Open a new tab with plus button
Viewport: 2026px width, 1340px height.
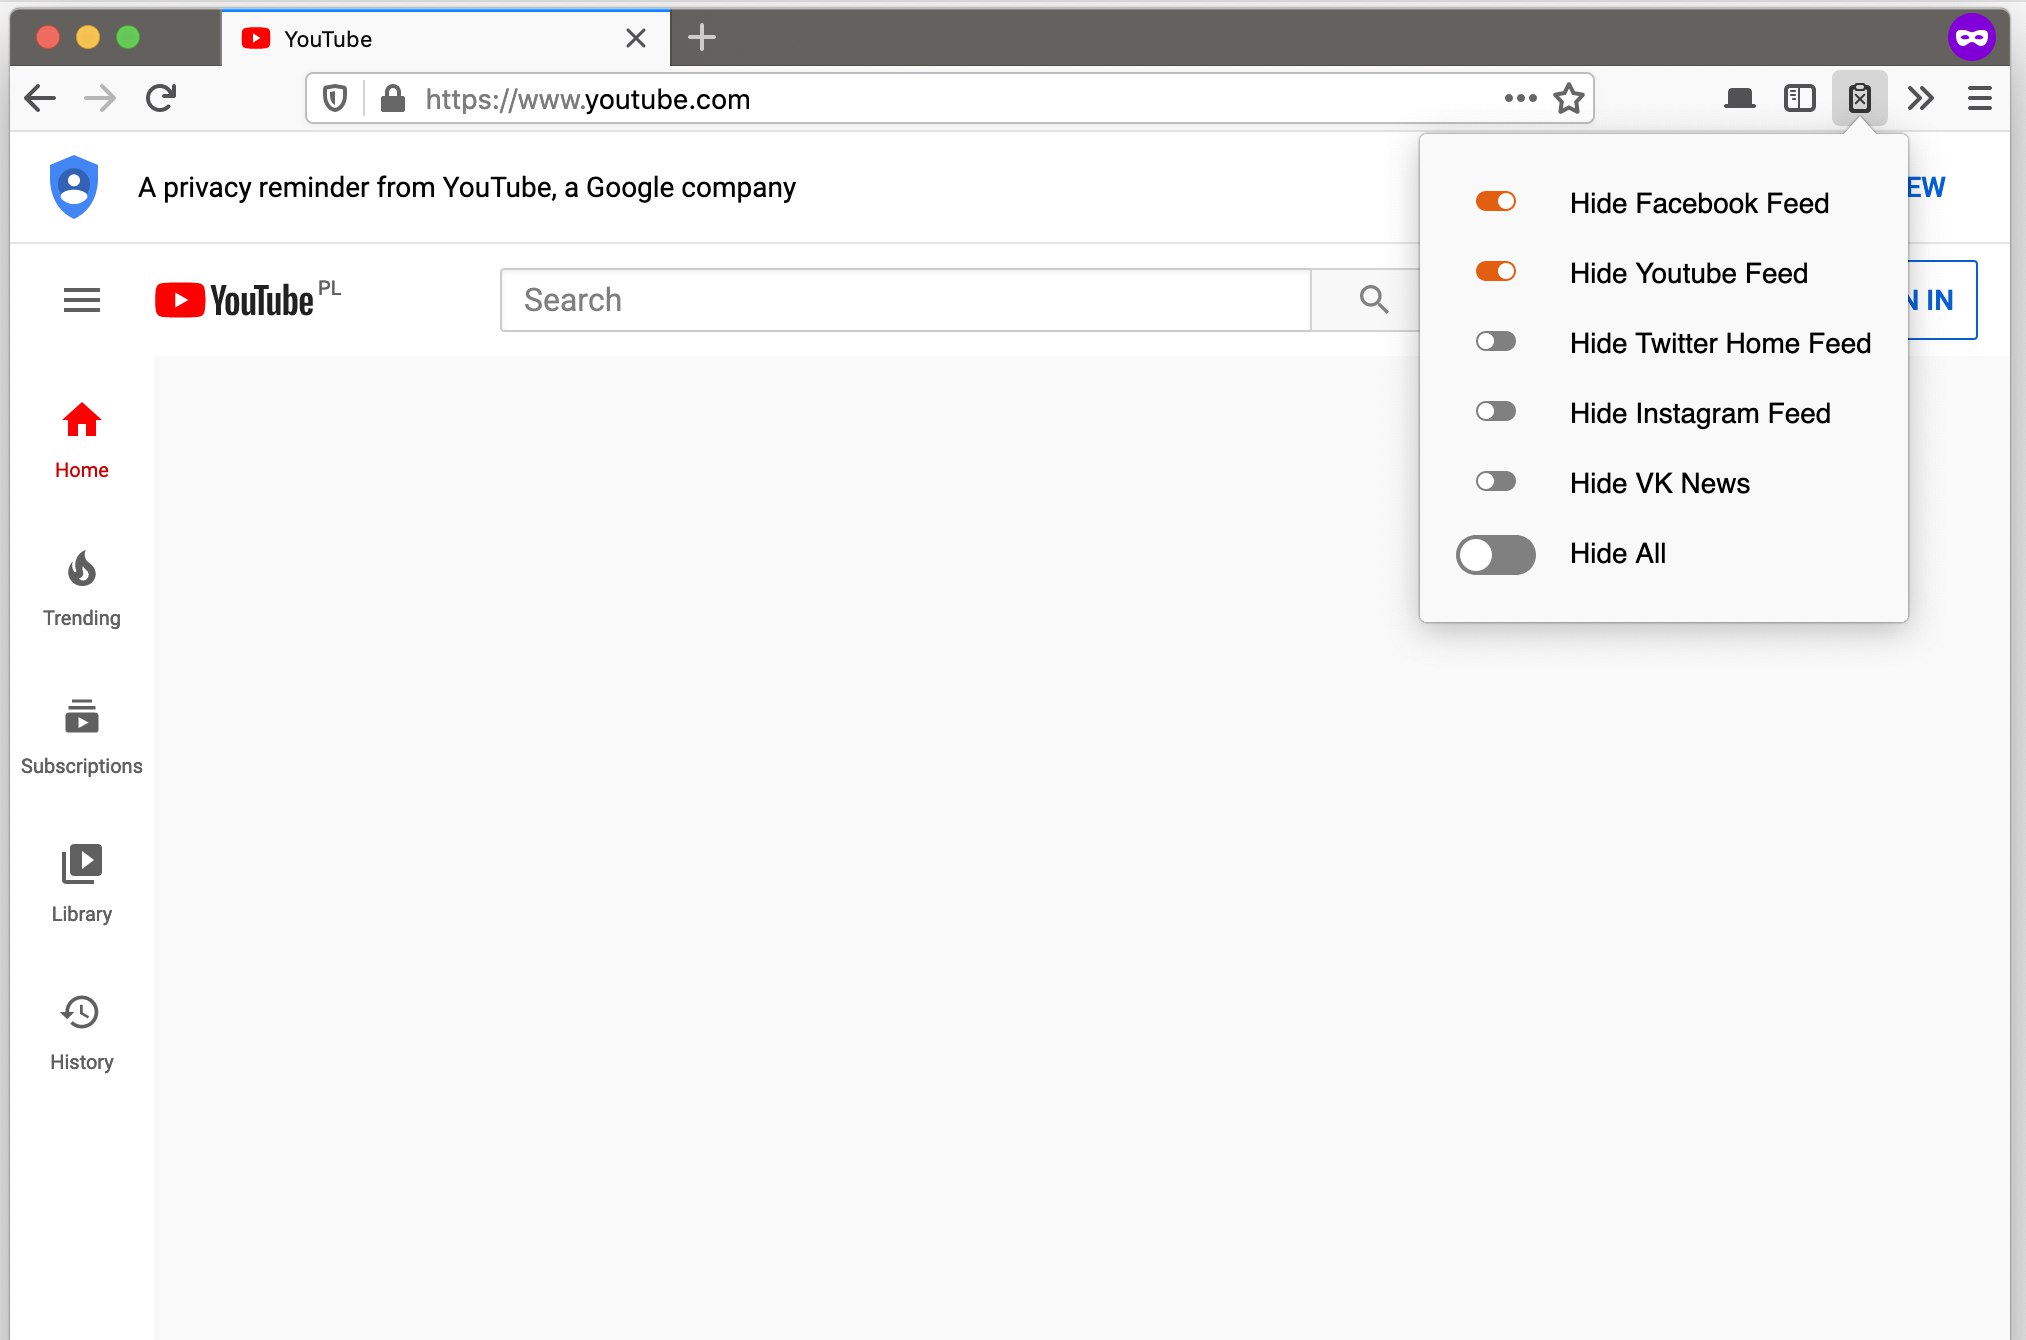coord(702,38)
